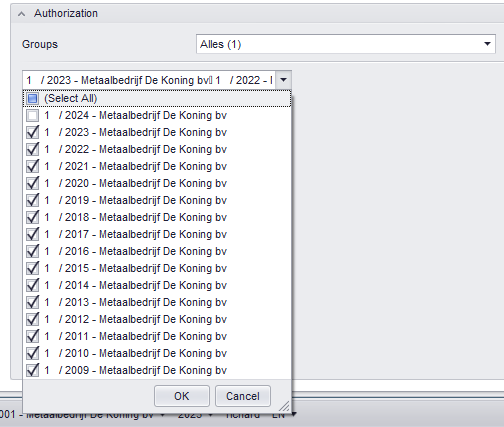Click Cancel to dismiss the list
The height and width of the screenshot is (427, 504).
click(x=243, y=396)
